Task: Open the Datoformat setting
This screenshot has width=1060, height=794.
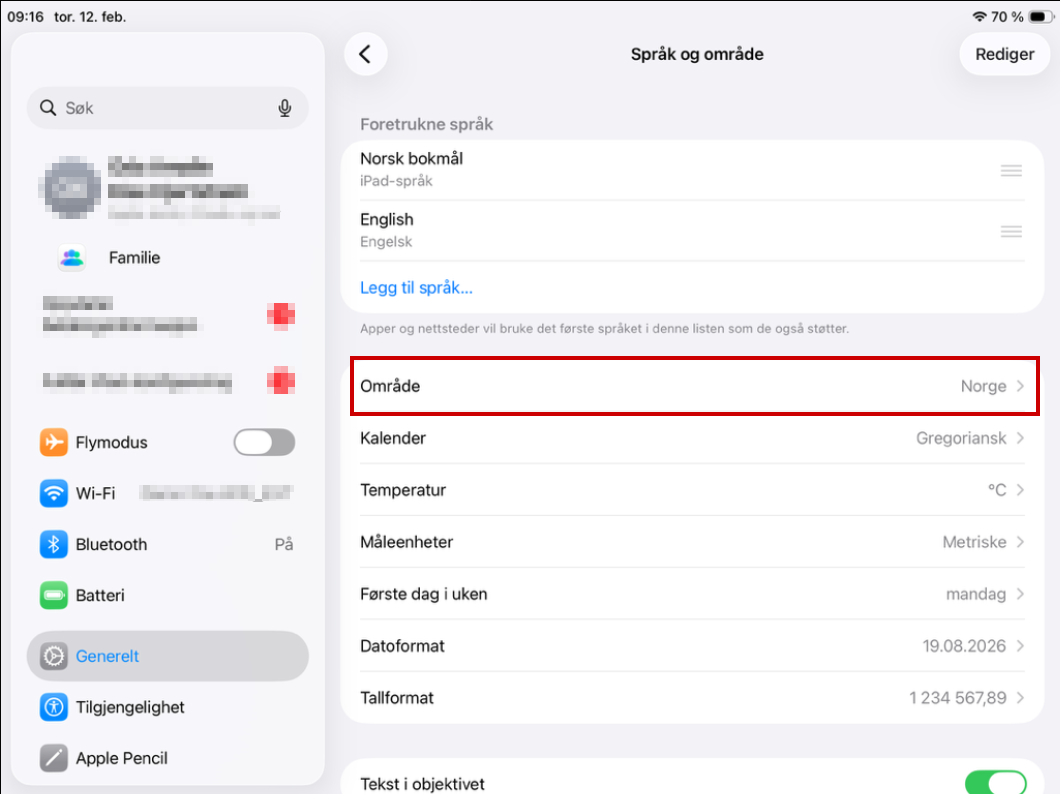Action: (x=692, y=646)
